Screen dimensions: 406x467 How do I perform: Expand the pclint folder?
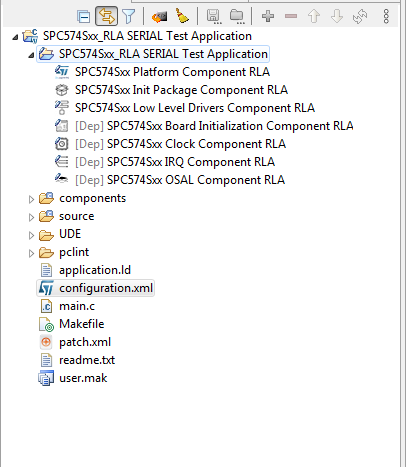pyautogui.click(x=31, y=253)
